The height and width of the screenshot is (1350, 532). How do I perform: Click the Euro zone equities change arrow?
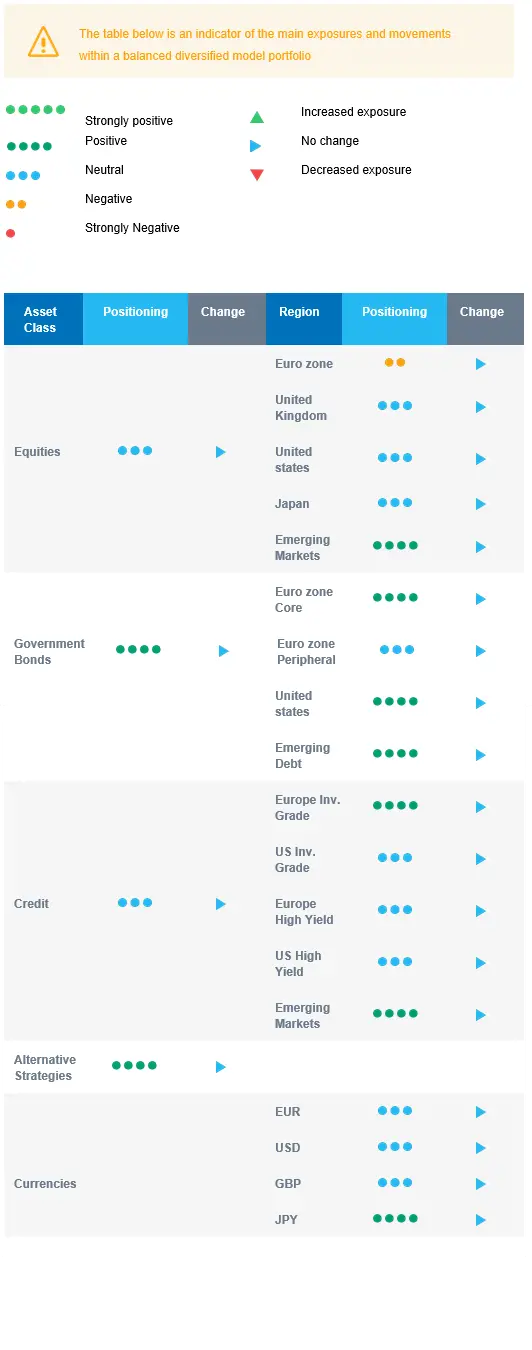tap(481, 364)
